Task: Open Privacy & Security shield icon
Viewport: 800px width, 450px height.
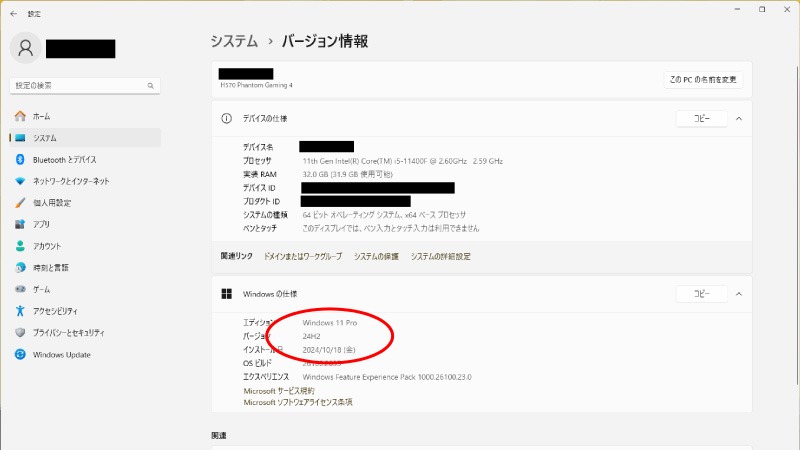Action: [19, 333]
